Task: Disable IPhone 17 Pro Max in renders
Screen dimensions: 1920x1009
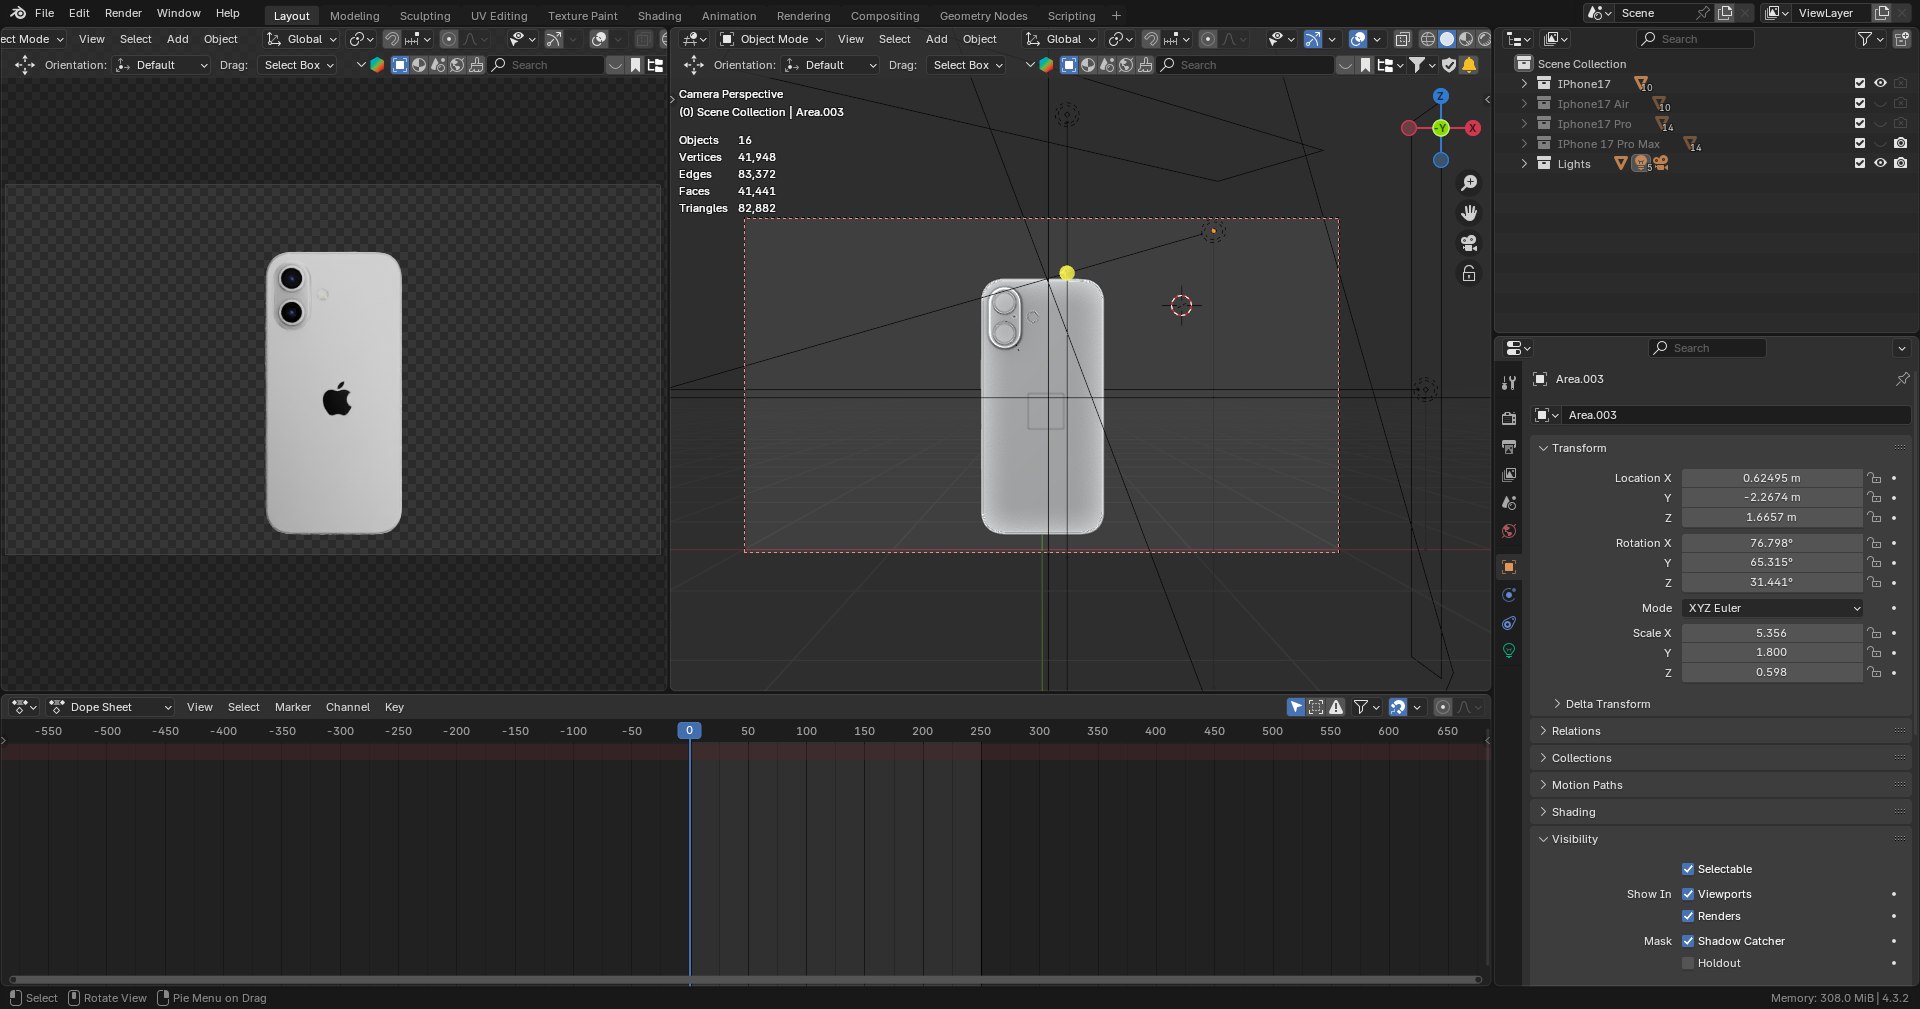Action: click(1900, 143)
